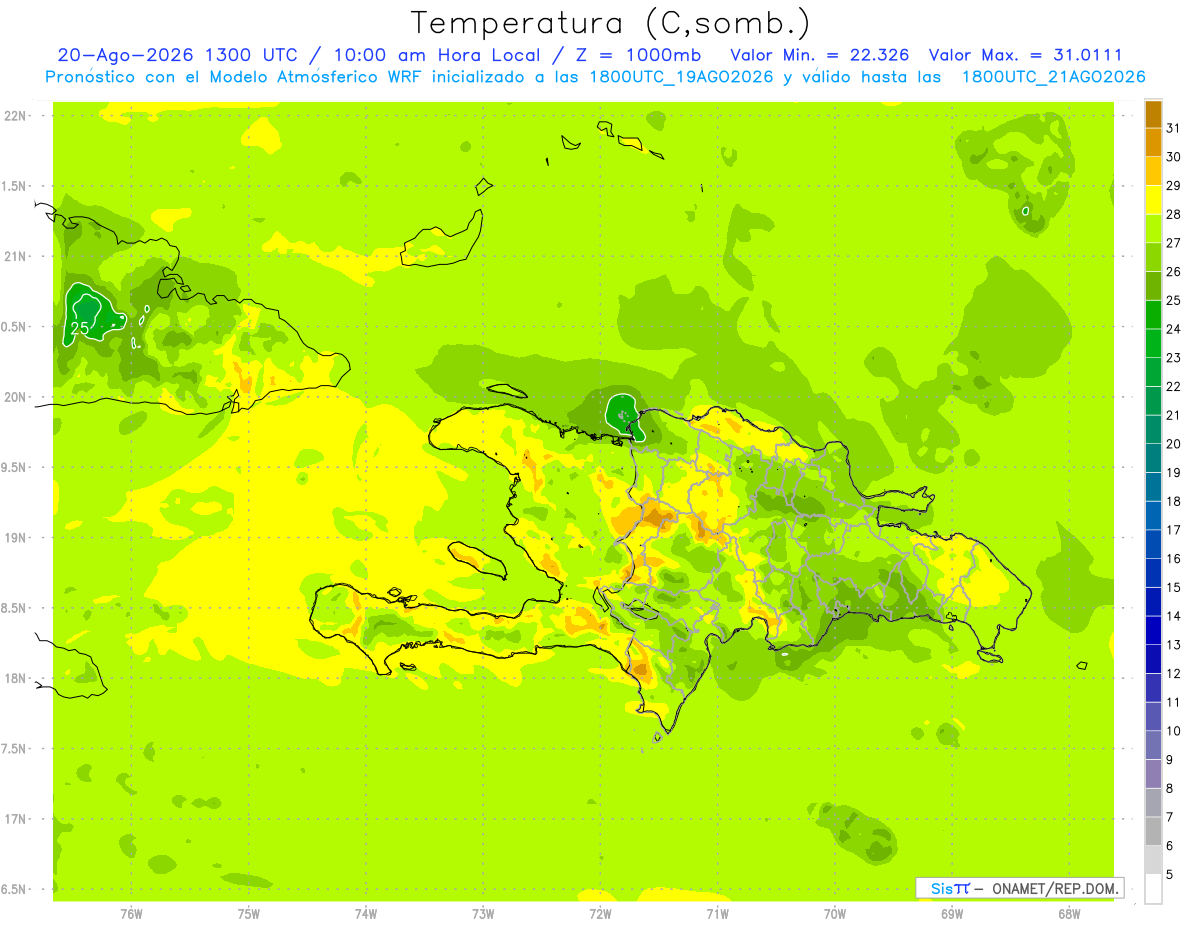This screenshot has width=1200, height=927.
Task: Click the "18N" latitude label
Action: click(x=14, y=678)
